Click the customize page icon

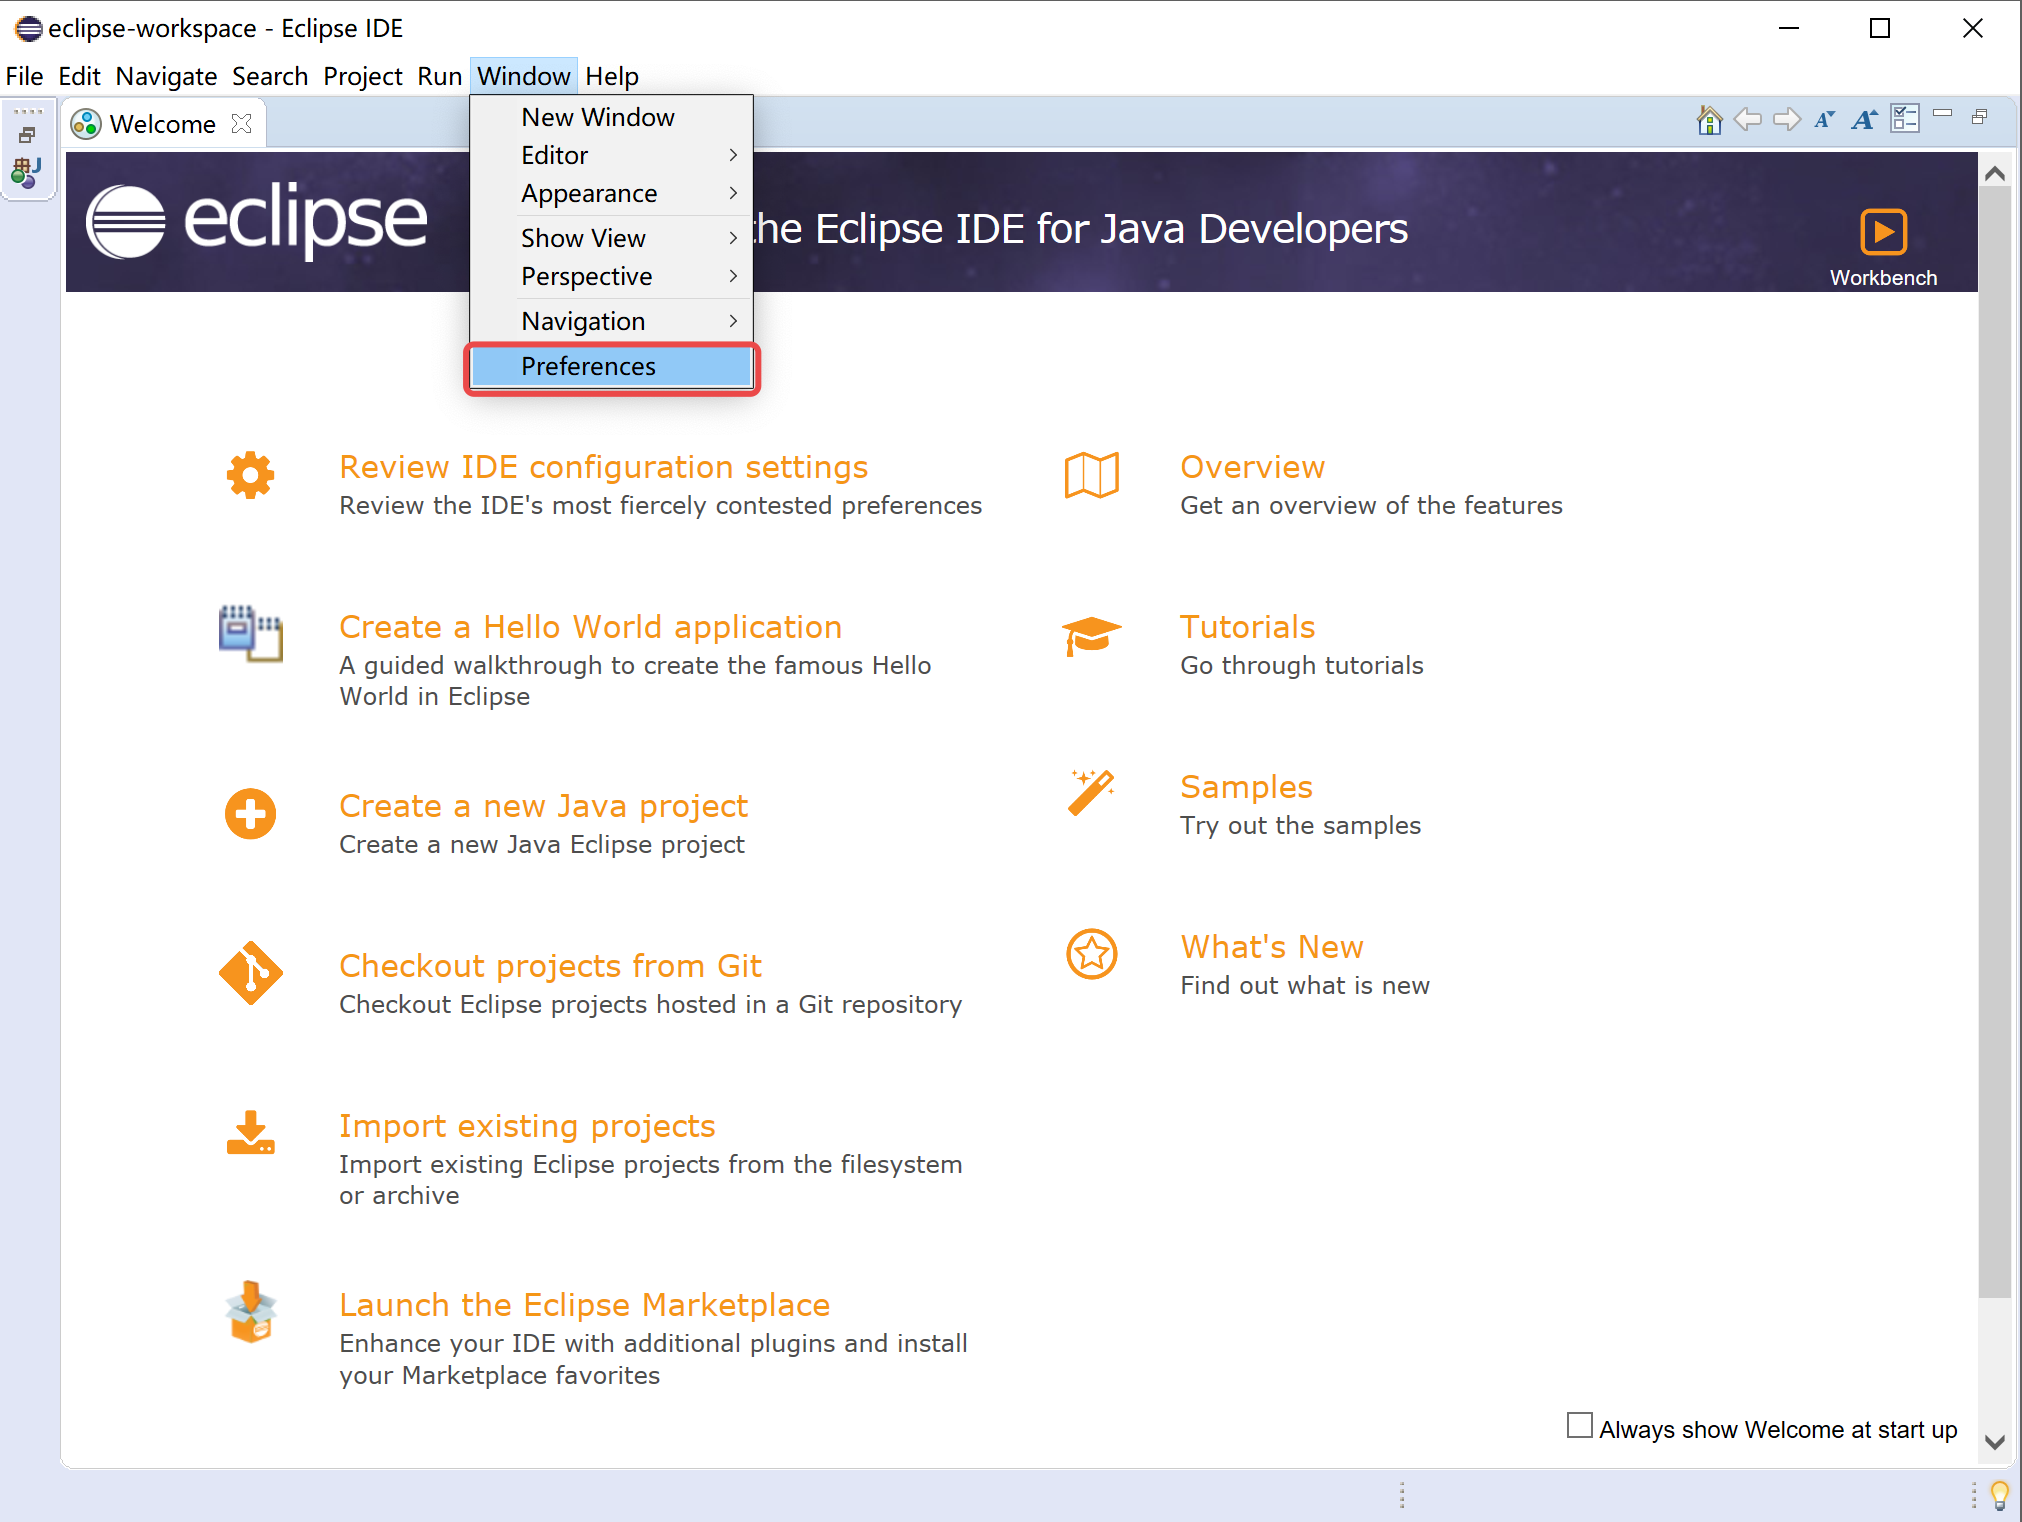tap(1905, 119)
